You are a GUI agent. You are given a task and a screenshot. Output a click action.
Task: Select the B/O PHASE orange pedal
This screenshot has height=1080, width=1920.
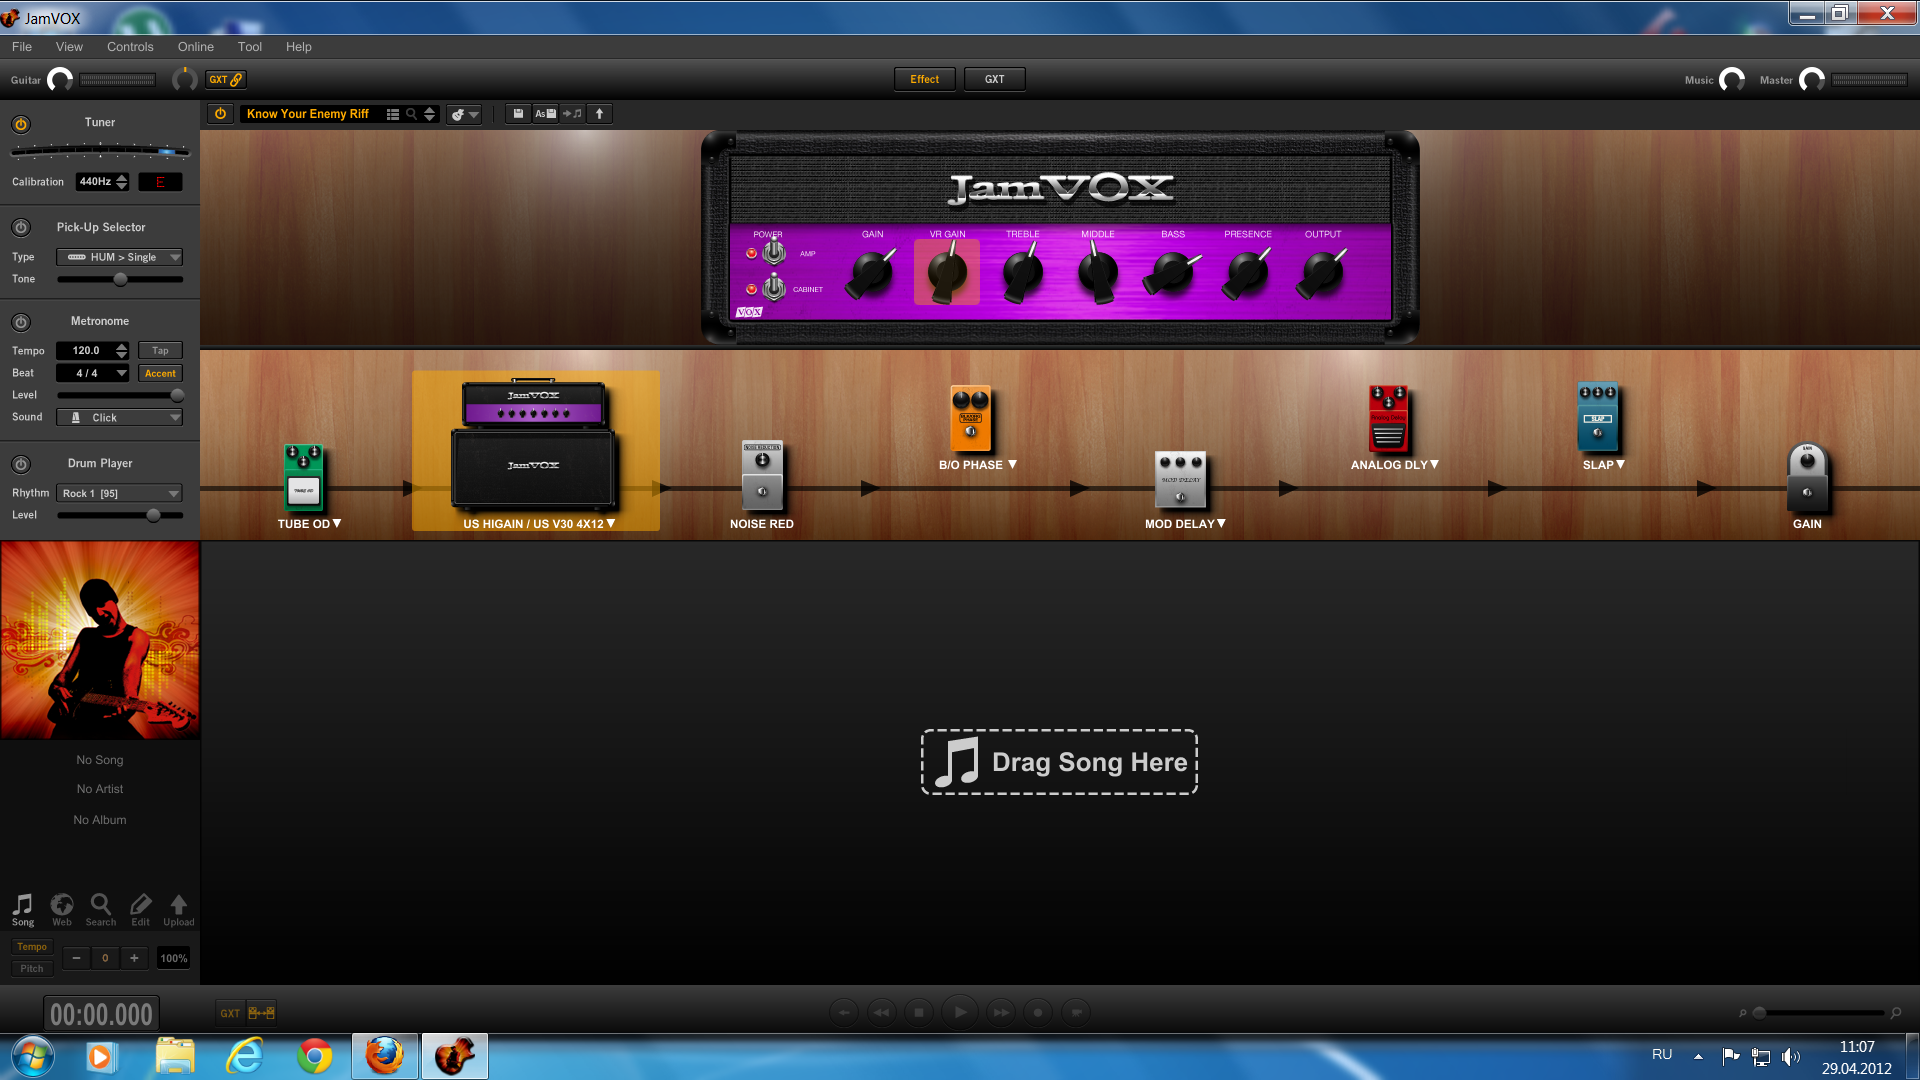(x=970, y=419)
